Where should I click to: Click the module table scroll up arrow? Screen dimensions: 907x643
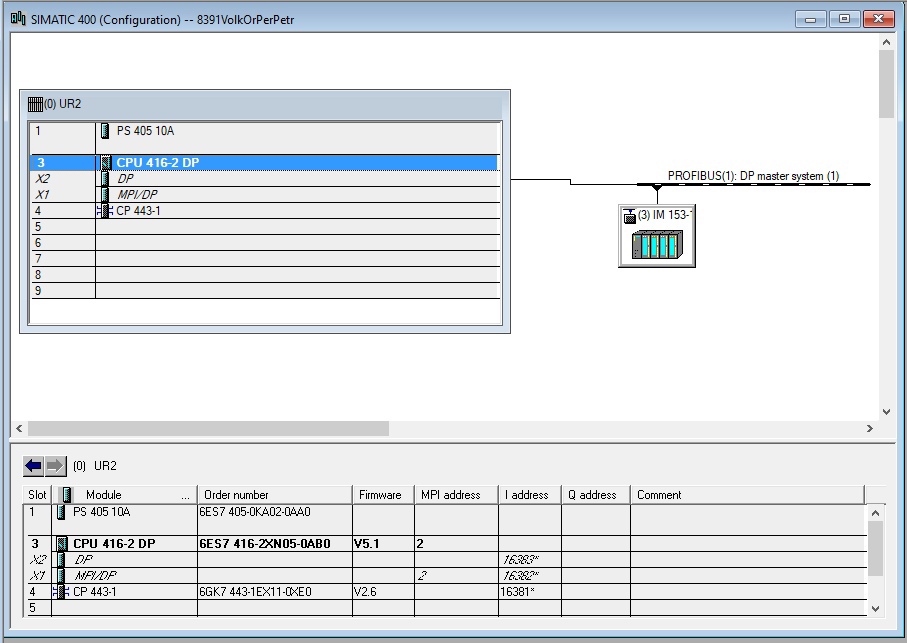[x=875, y=513]
